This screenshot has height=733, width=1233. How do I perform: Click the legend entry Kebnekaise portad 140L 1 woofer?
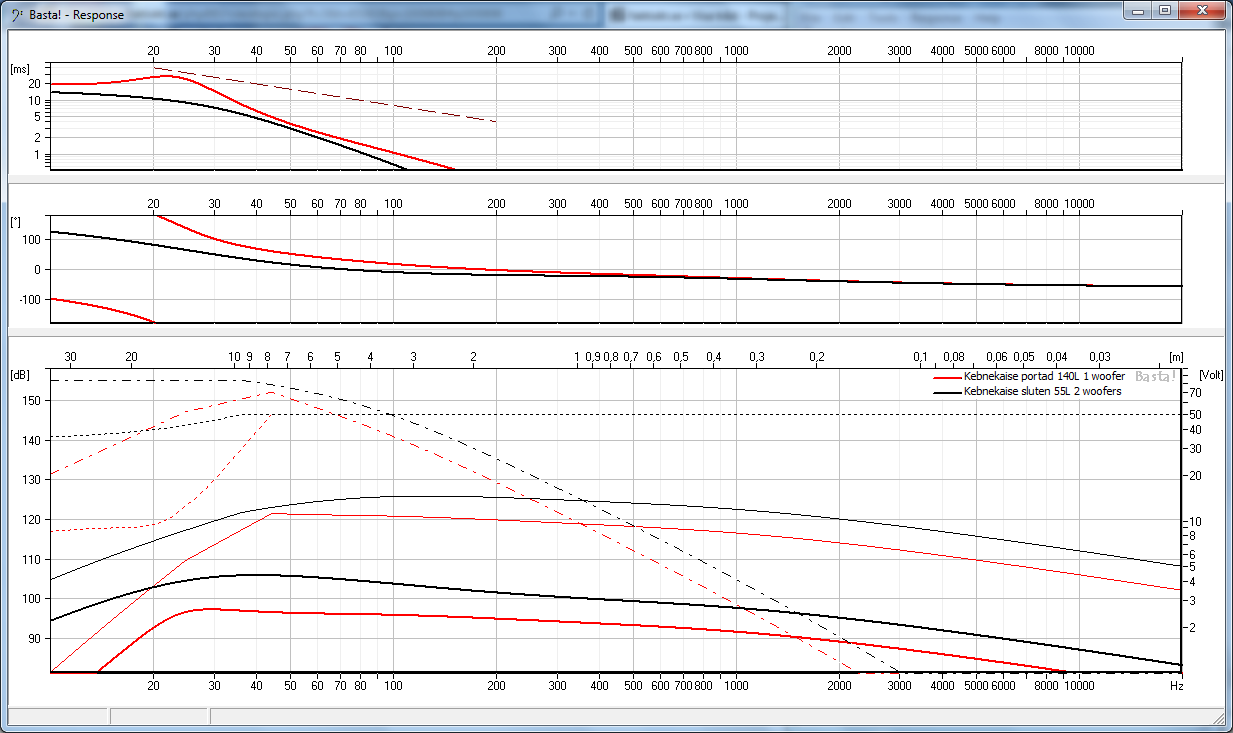point(1044,376)
